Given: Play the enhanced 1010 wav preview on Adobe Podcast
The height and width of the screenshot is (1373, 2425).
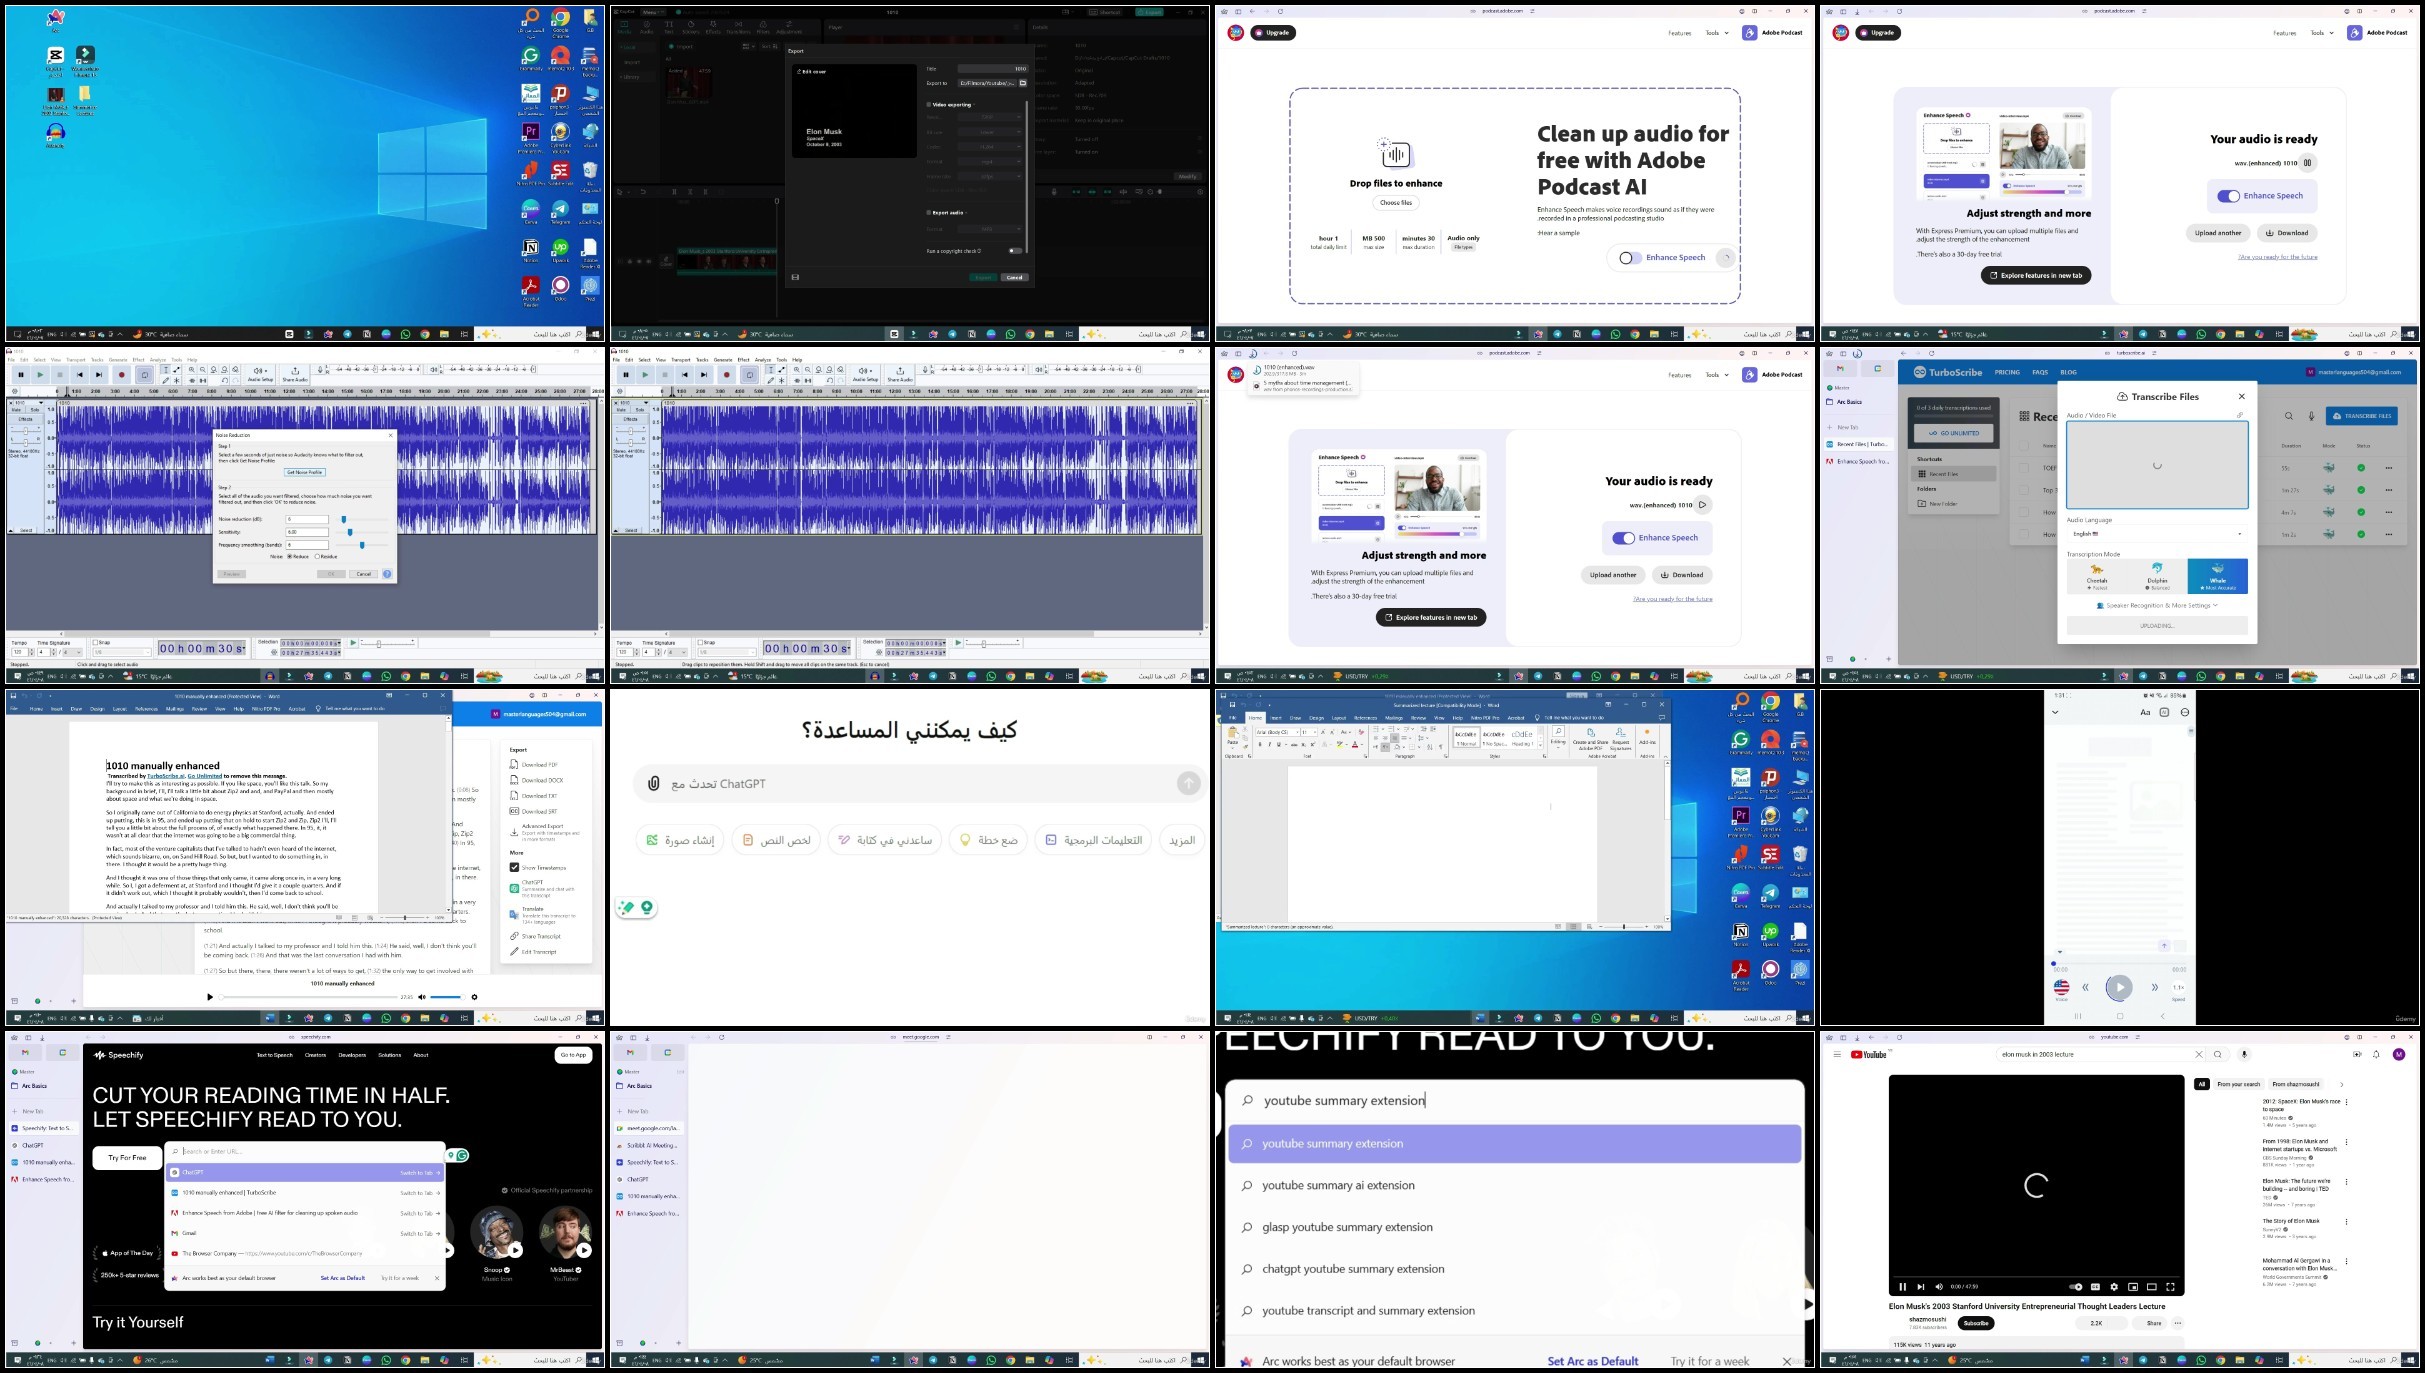Looking at the screenshot, I should tap(1702, 505).
